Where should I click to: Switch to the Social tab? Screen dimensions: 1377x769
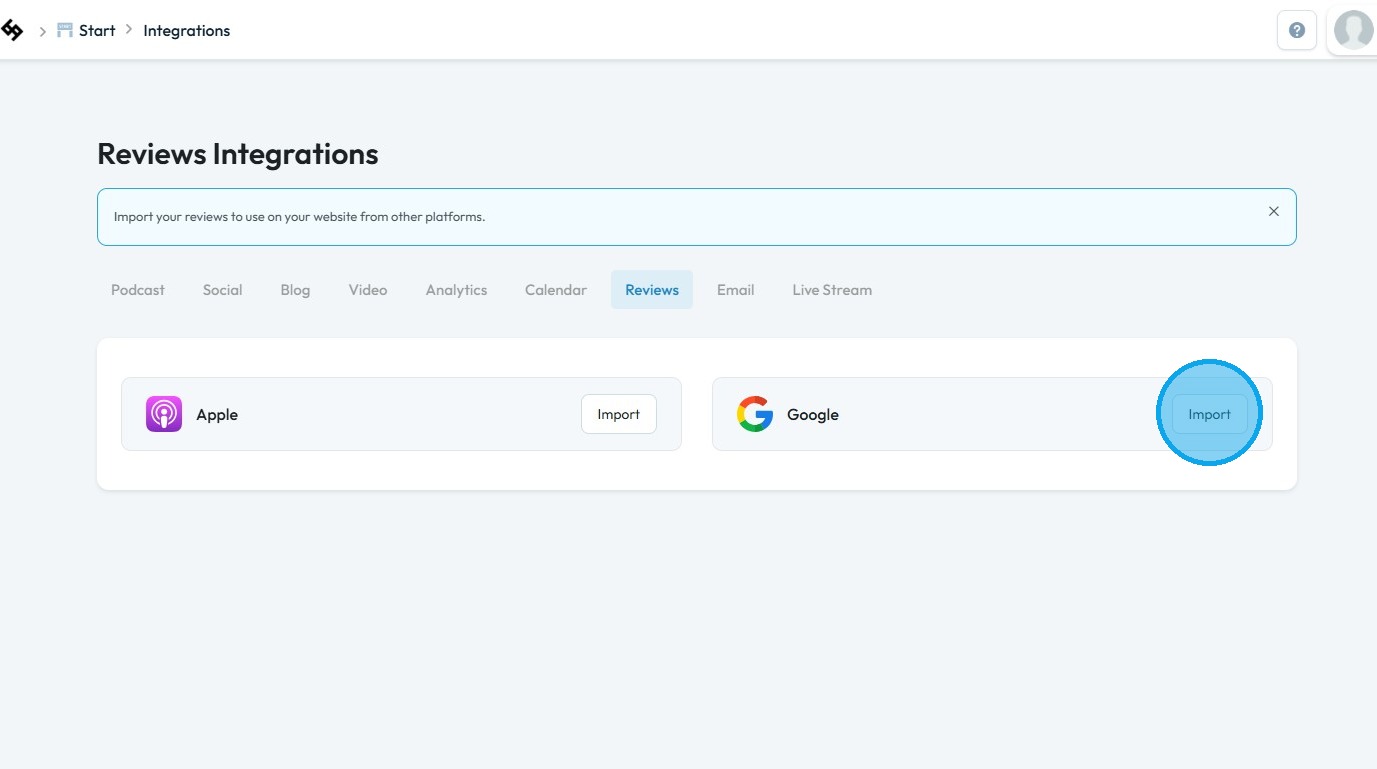(222, 290)
